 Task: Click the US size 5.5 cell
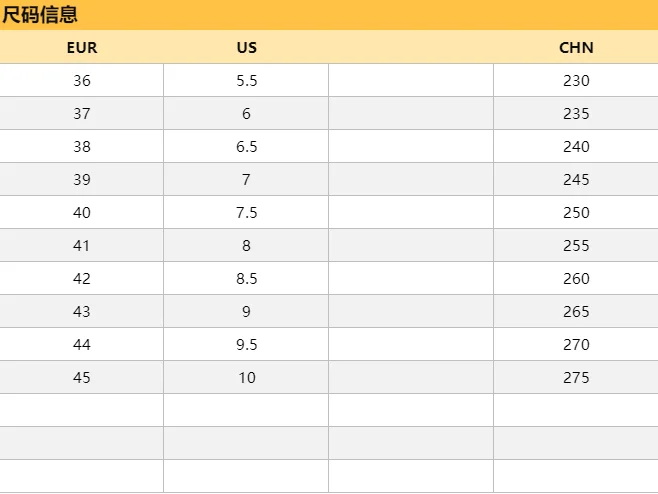click(246, 81)
